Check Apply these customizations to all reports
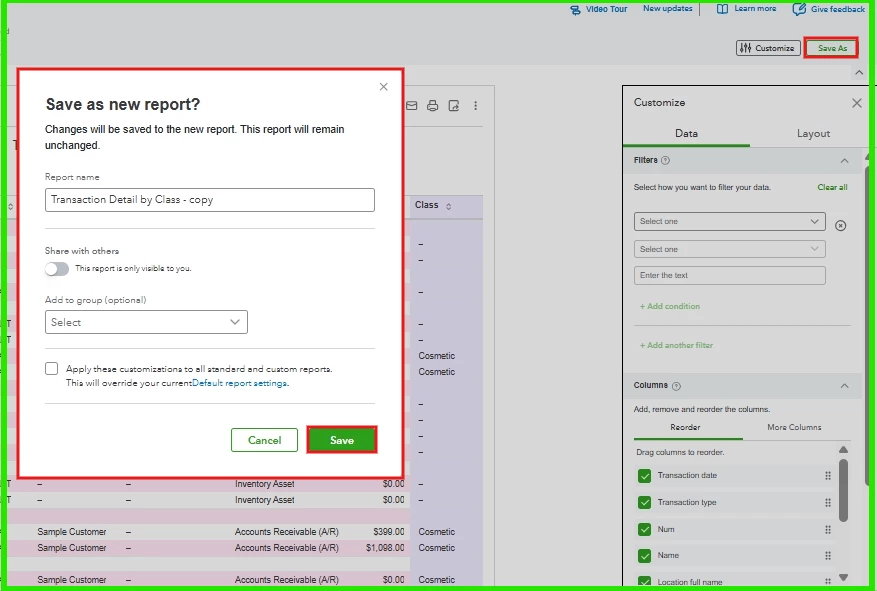 point(51,368)
